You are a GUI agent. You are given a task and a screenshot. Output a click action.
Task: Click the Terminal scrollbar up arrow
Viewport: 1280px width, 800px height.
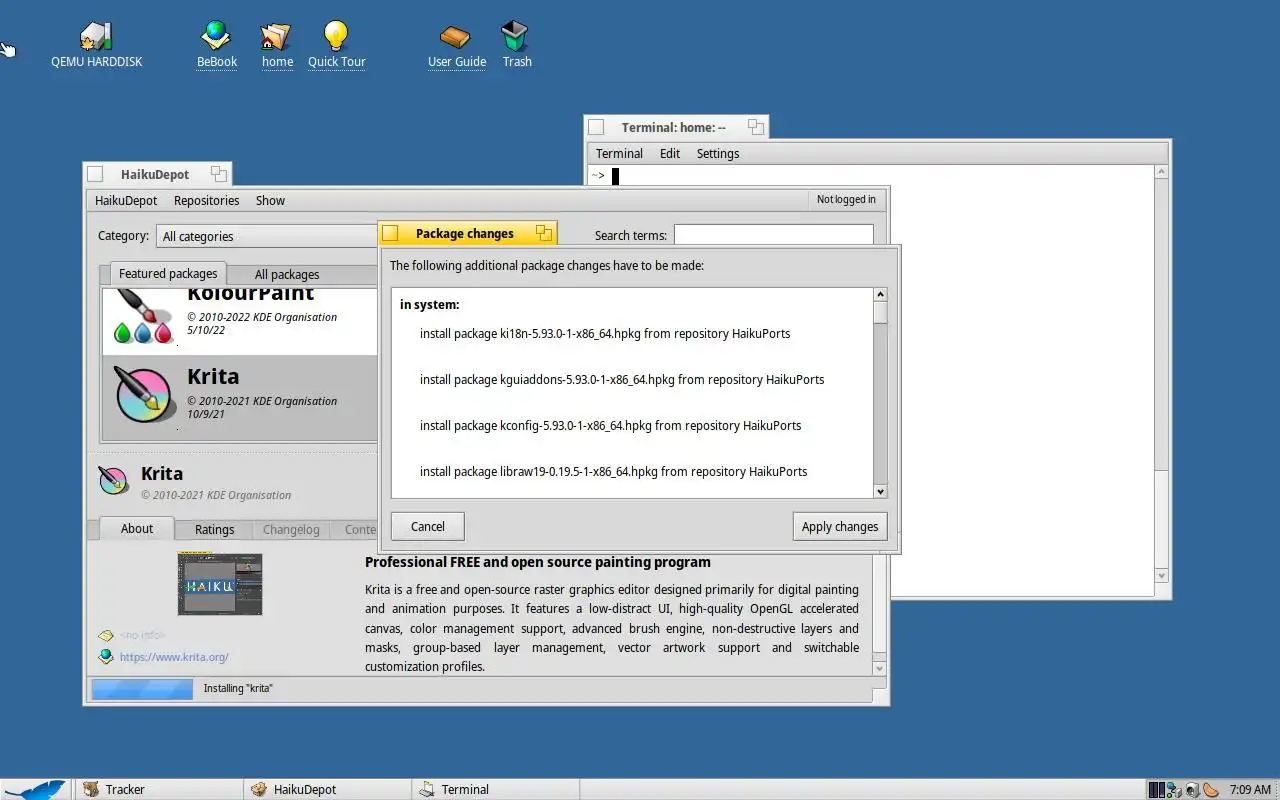point(1161,172)
